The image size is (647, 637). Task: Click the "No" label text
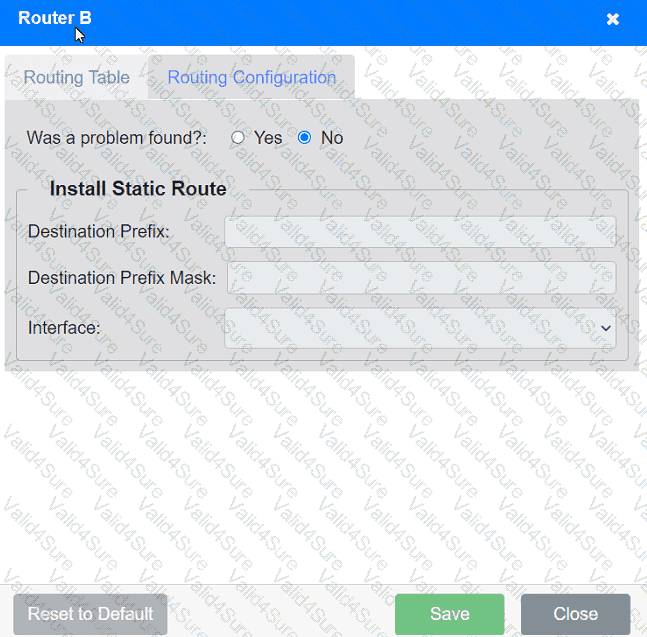point(332,138)
